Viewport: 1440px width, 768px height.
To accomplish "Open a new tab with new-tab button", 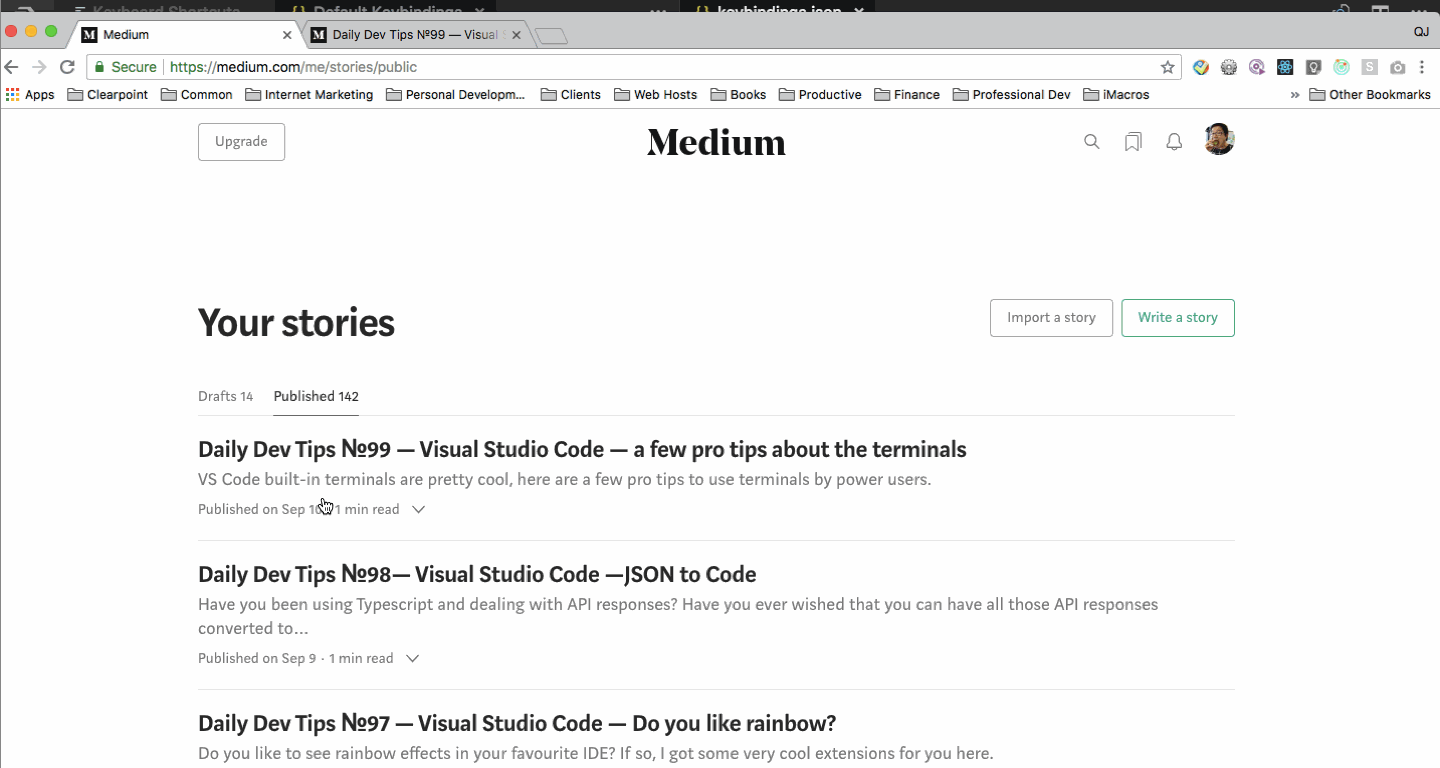I will tap(552, 36).
